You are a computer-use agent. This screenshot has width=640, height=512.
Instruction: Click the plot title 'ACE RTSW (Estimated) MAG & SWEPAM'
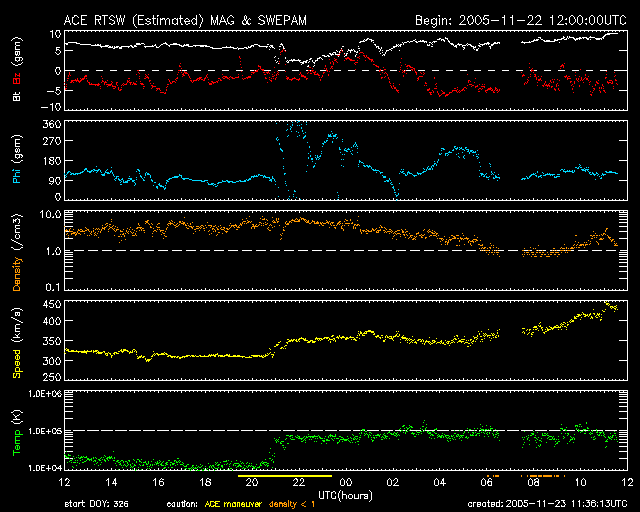pyautogui.click(x=185, y=20)
